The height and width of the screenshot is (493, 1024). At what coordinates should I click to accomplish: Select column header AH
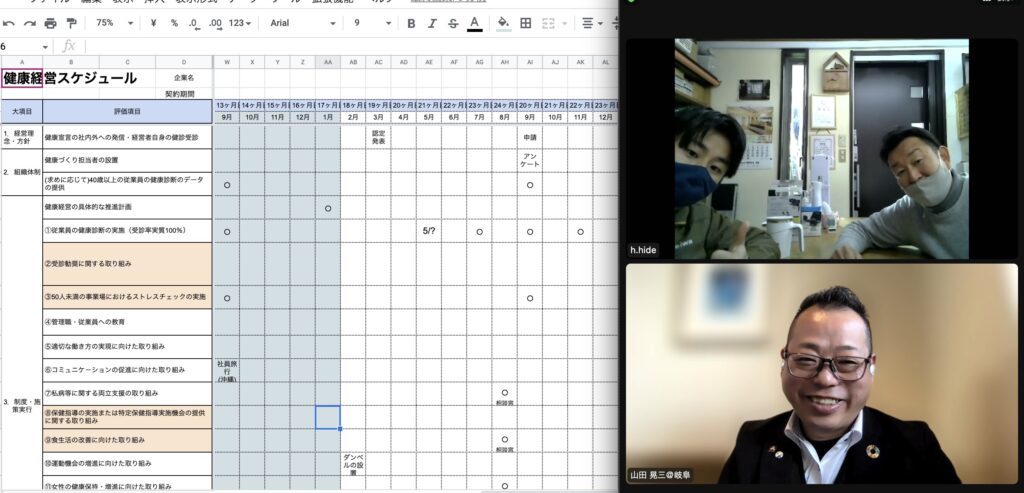point(505,62)
